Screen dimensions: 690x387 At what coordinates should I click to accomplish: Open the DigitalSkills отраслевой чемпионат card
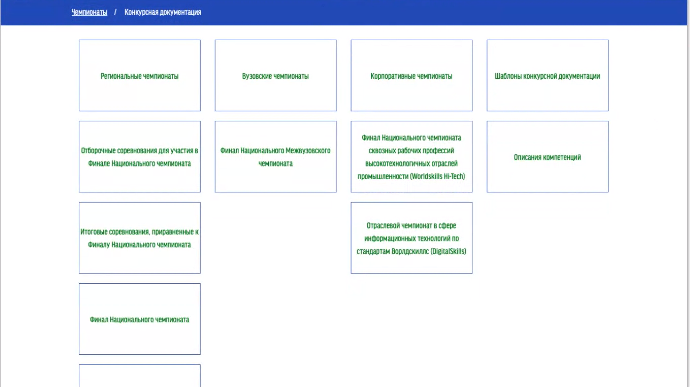tap(412, 238)
